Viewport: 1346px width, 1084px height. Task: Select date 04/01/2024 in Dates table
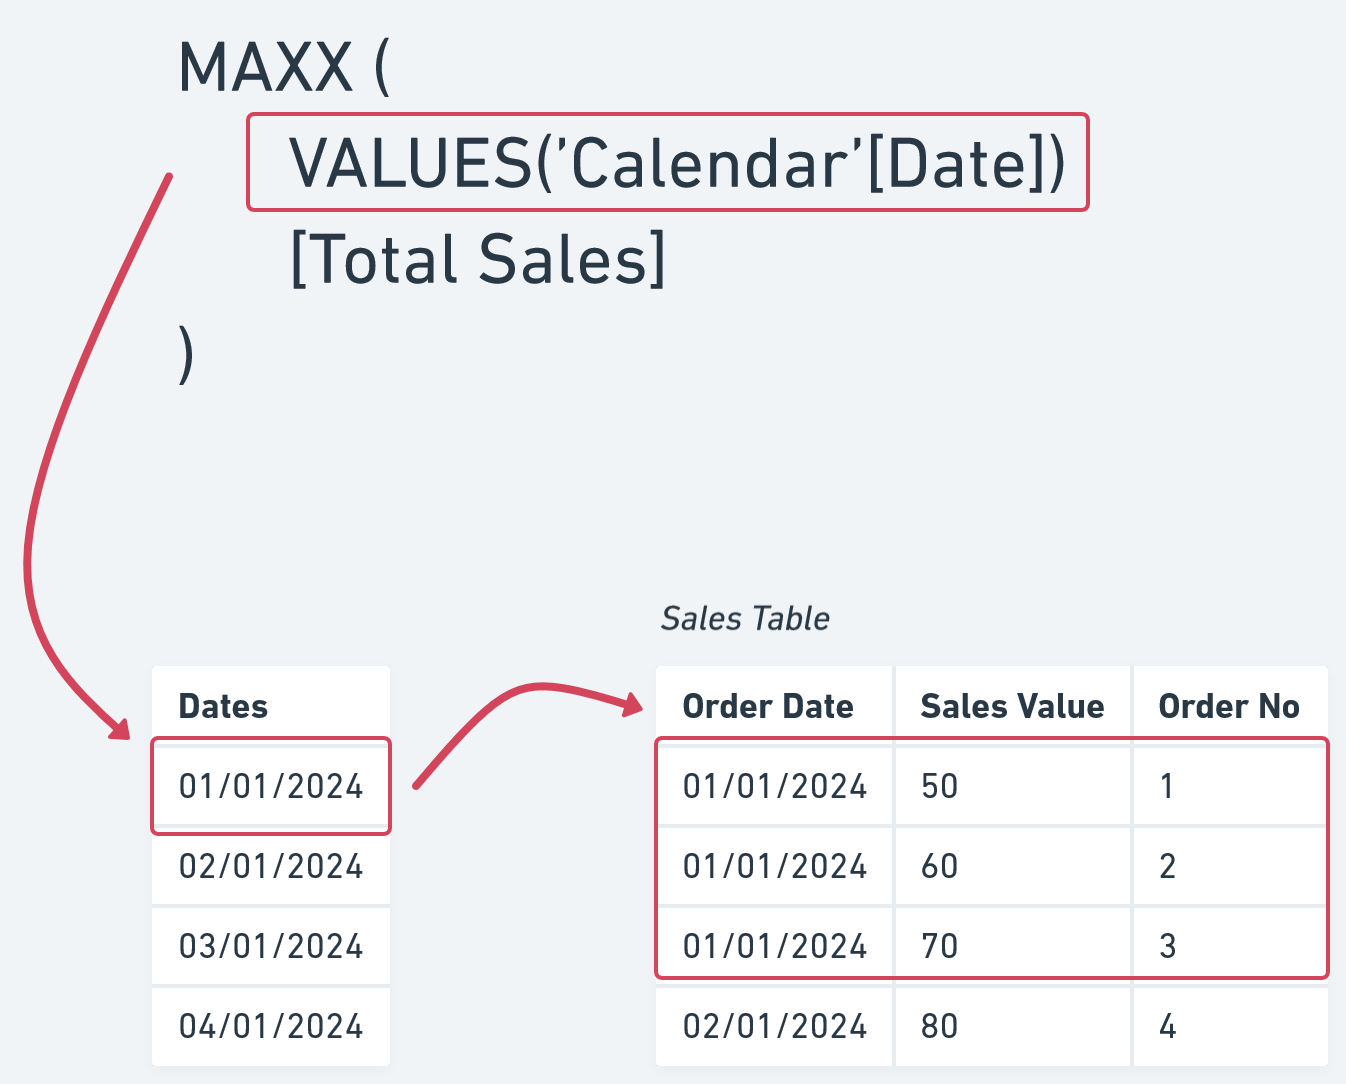(271, 1026)
